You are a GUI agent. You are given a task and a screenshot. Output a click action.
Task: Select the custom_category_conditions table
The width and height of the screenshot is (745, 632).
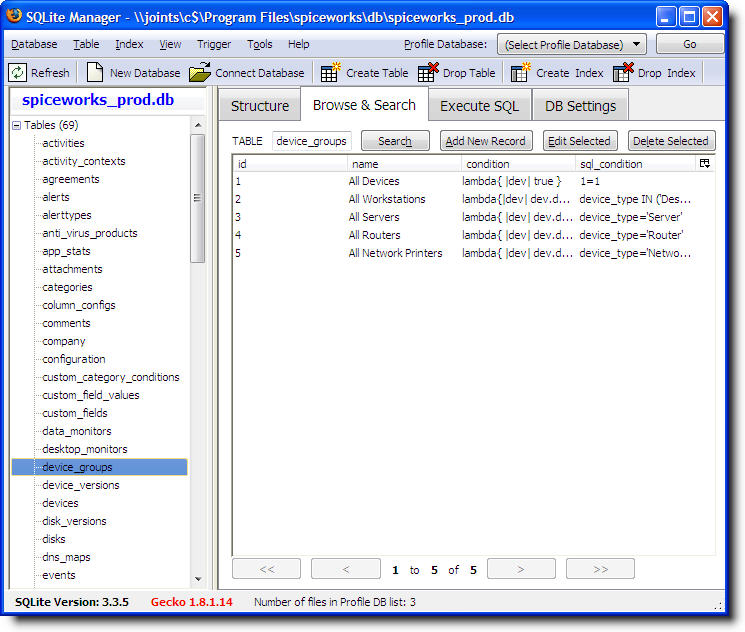(111, 377)
